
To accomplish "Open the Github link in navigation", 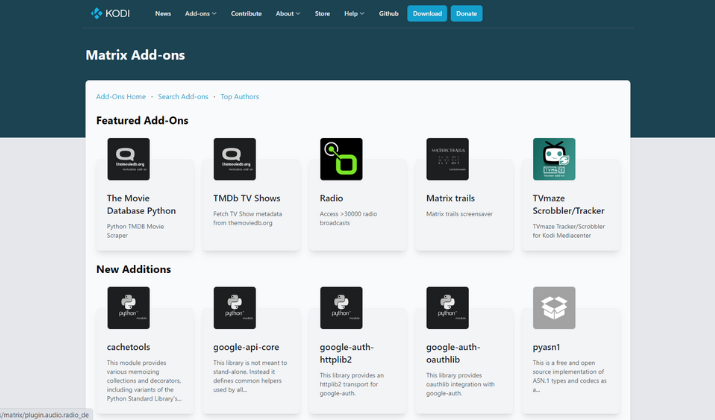I will [389, 14].
